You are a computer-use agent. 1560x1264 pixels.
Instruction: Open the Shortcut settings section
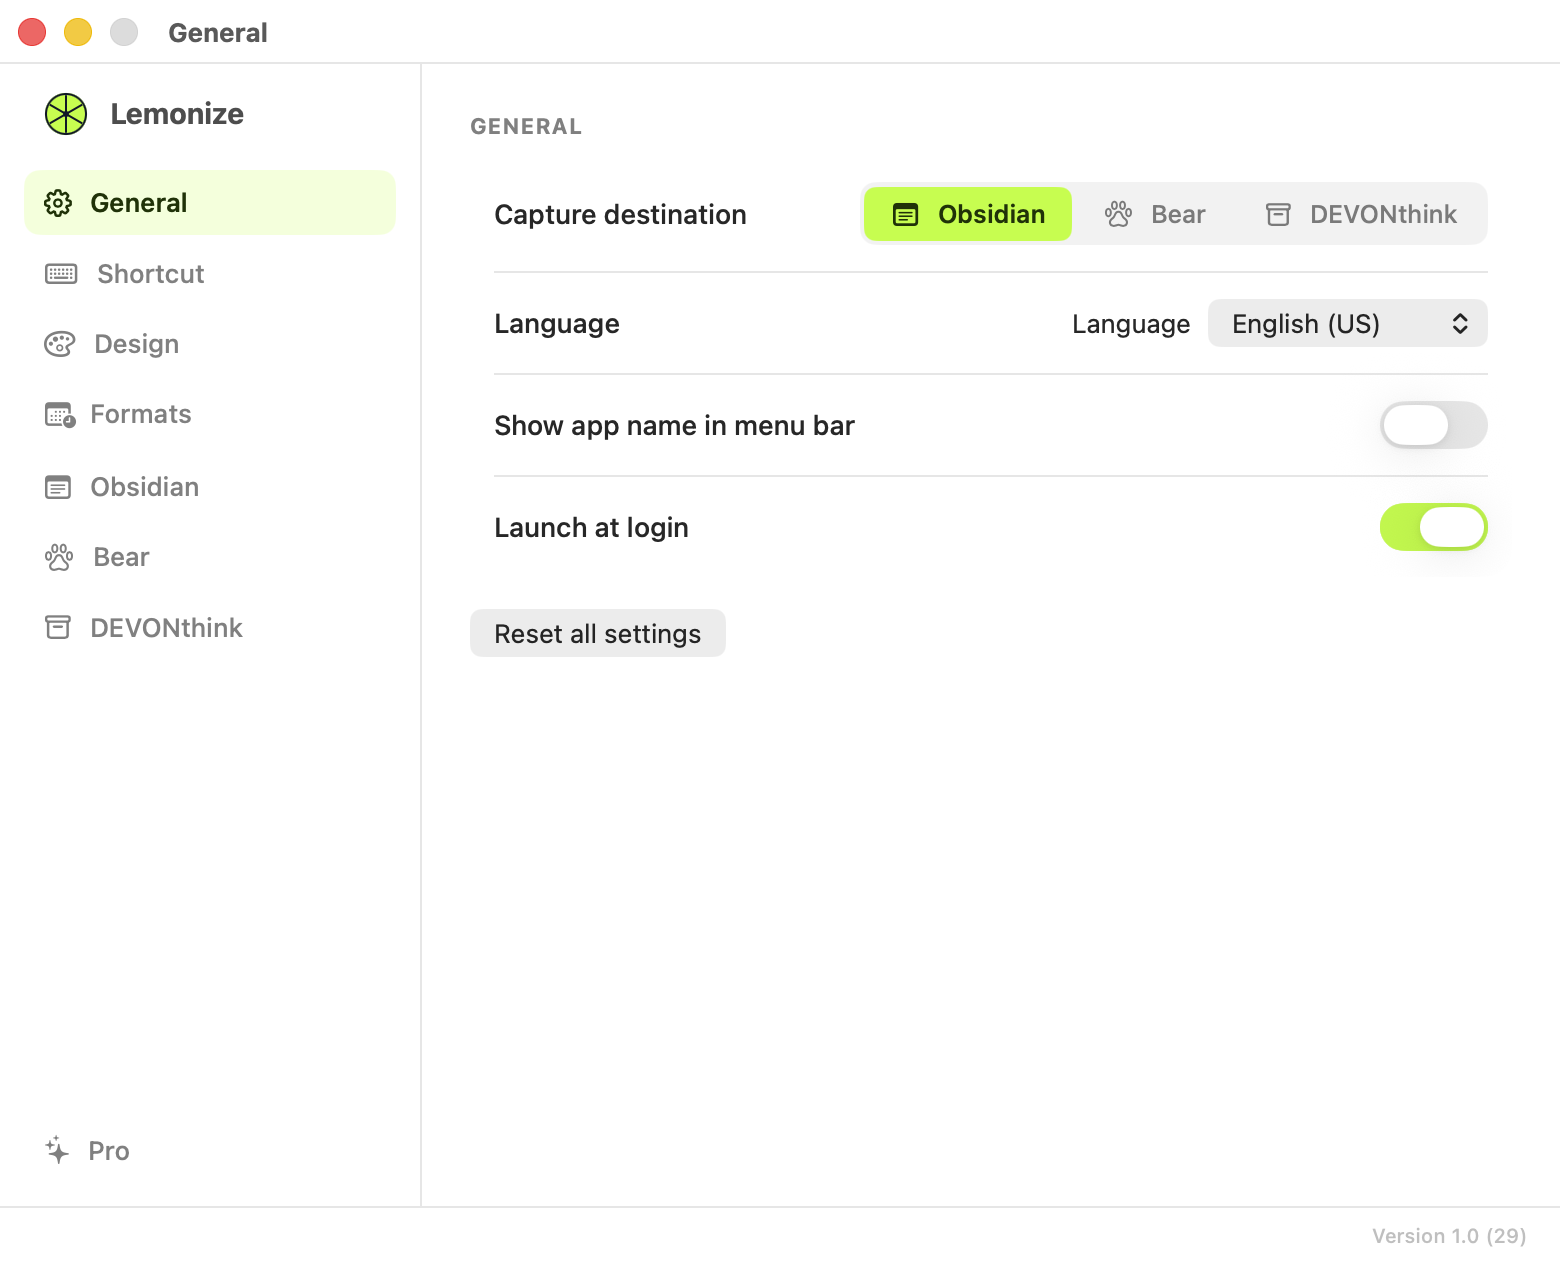[210, 274]
